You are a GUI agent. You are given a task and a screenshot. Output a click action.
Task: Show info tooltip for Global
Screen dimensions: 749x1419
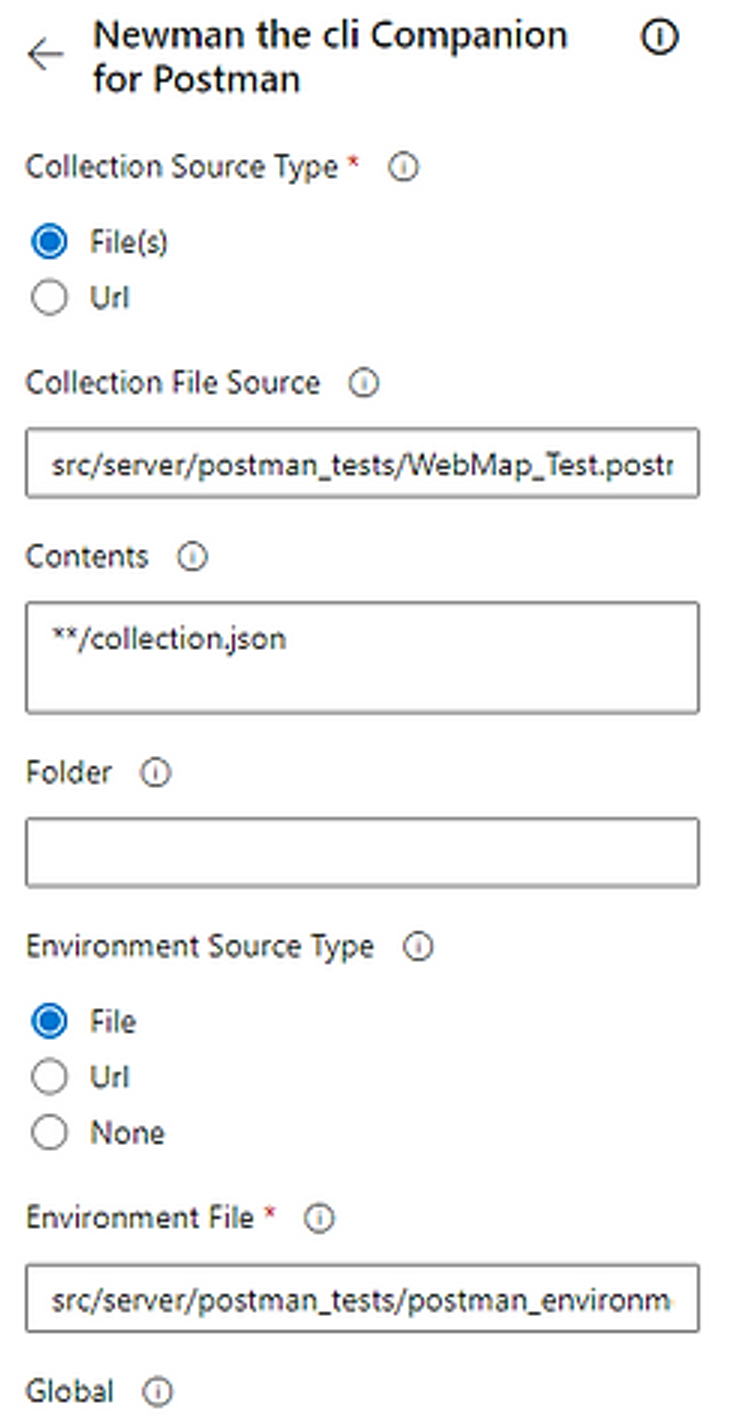[x=158, y=1391]
